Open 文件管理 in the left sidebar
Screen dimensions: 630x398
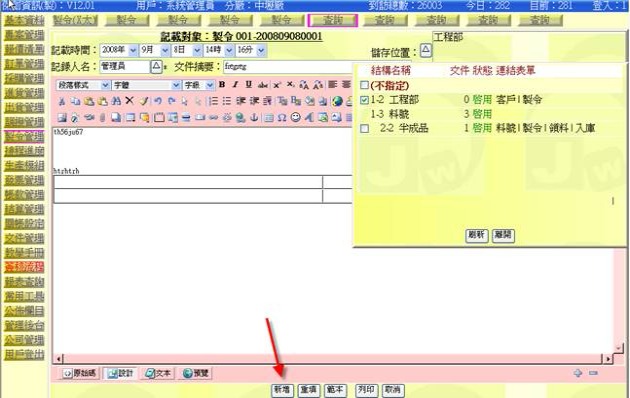point(24,238)
